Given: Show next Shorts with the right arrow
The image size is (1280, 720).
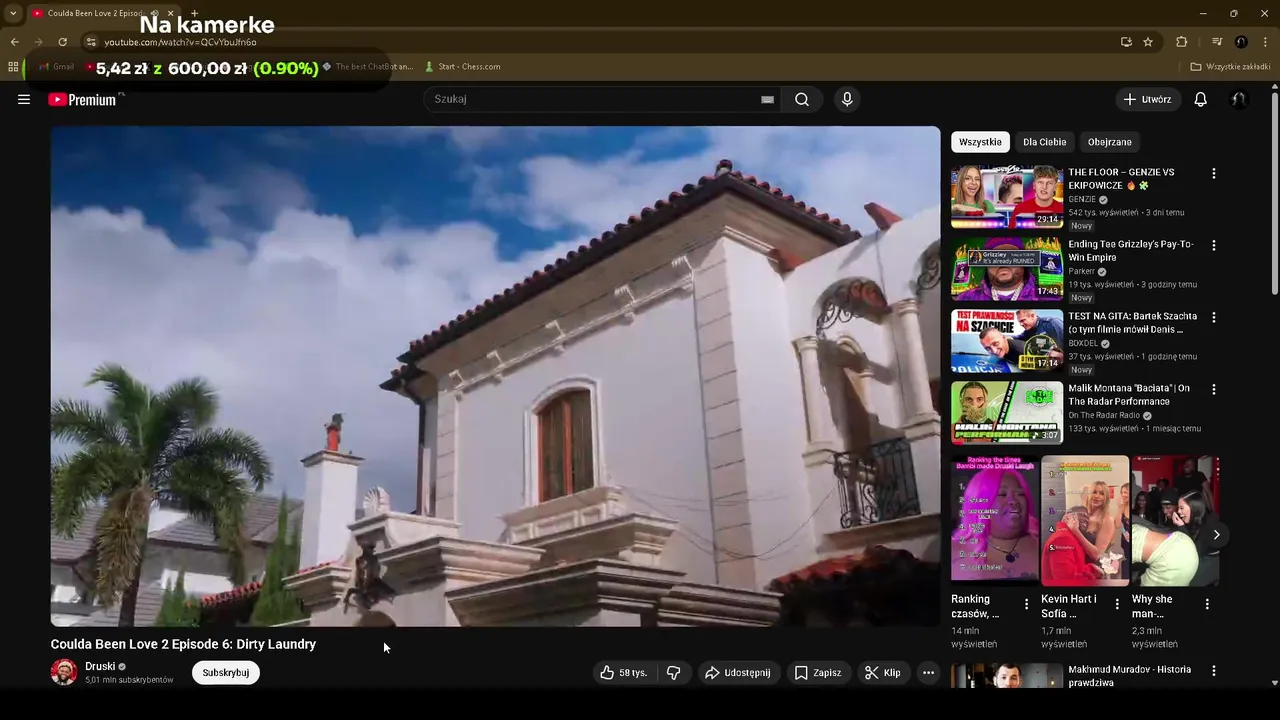Looking at the screenshot, I should pos(1216,535).
